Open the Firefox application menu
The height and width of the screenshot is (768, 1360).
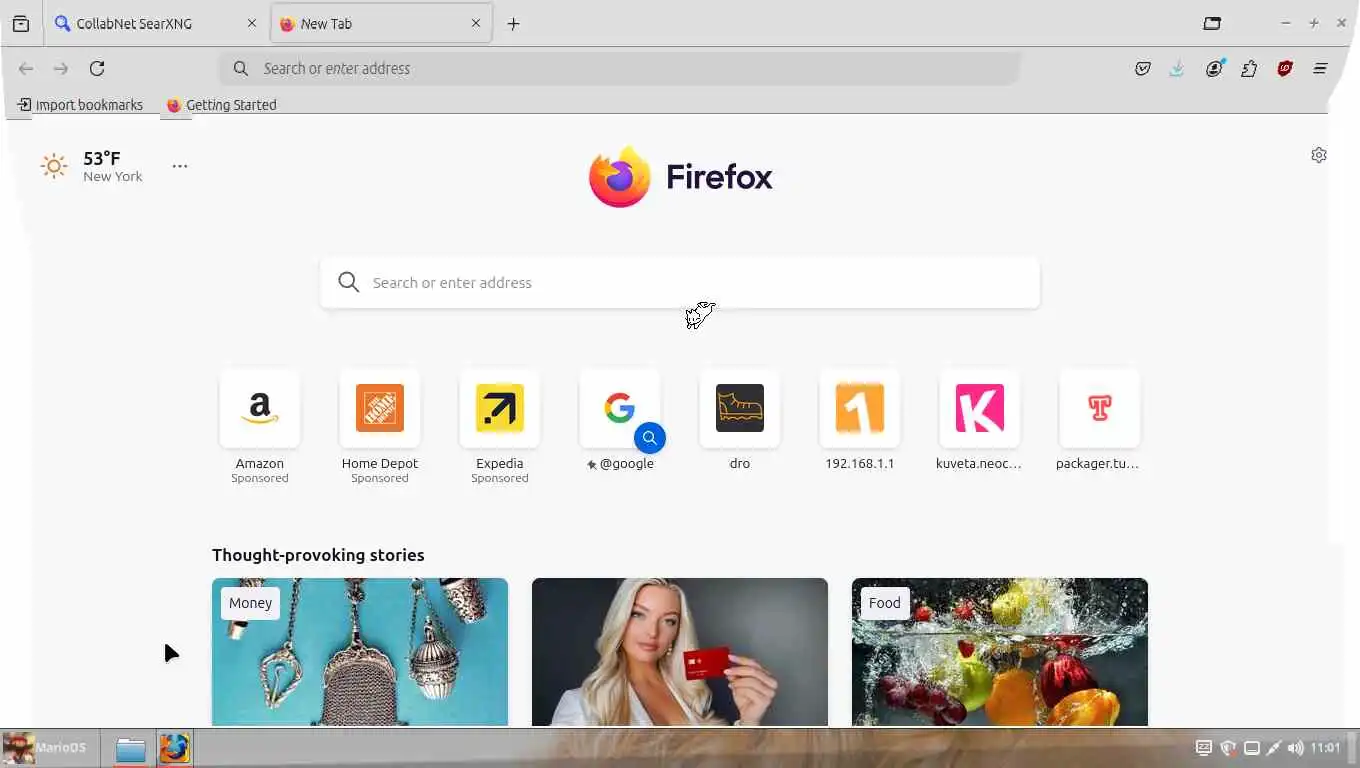click(x=1320, y=69)
